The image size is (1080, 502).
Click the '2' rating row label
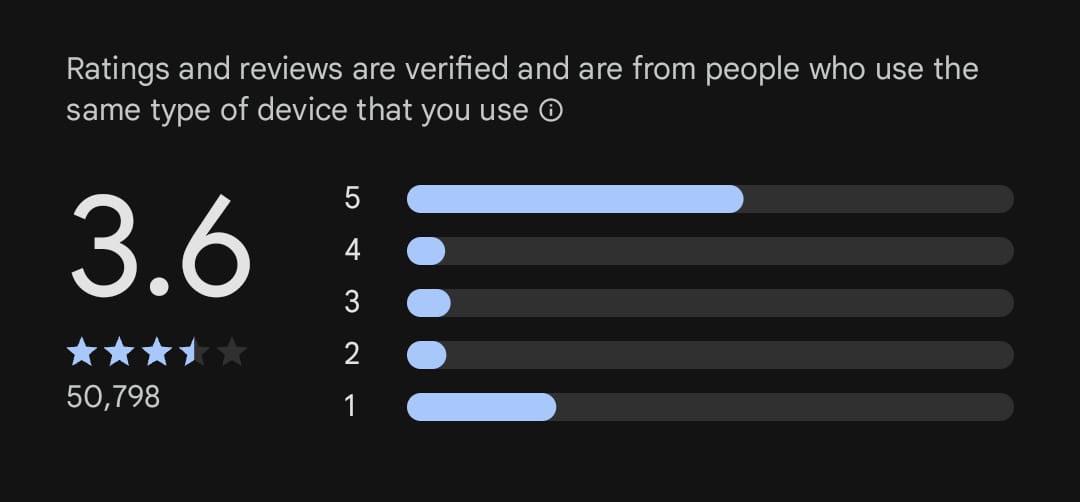pyautogui.click(x=352, y=354)
